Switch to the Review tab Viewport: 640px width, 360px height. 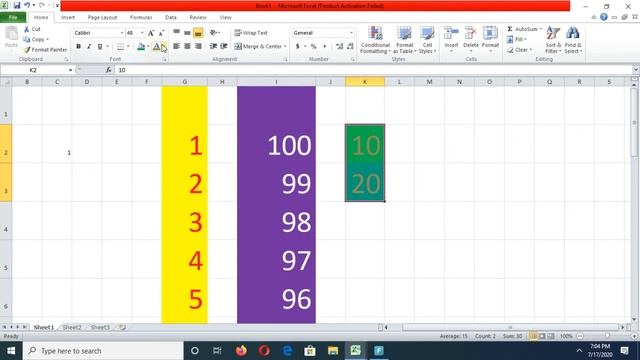pos(198,18)
